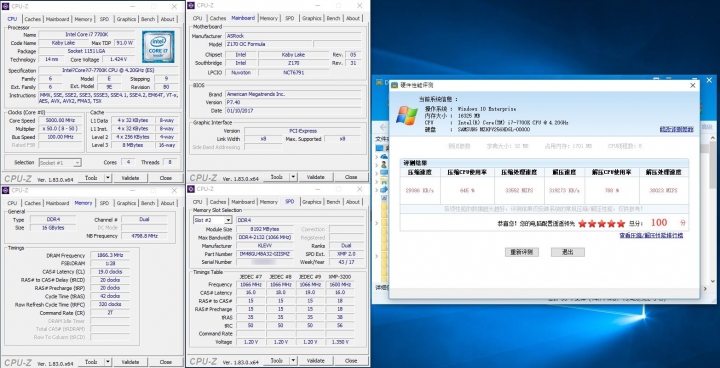Click the NCT6791 LPCIO field
Viewport: 720px width, 368px height.
[293, 73]
